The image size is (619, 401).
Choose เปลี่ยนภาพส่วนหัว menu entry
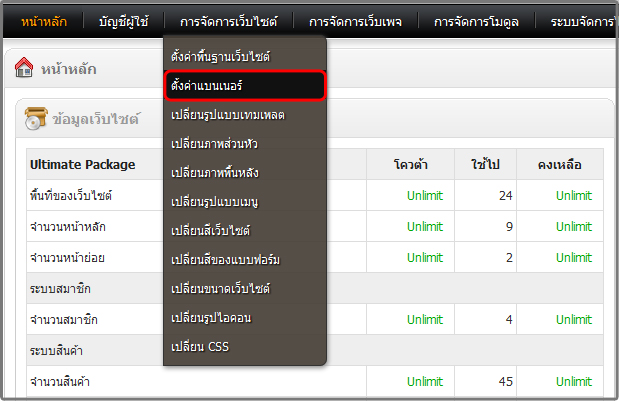coord(245,143)
